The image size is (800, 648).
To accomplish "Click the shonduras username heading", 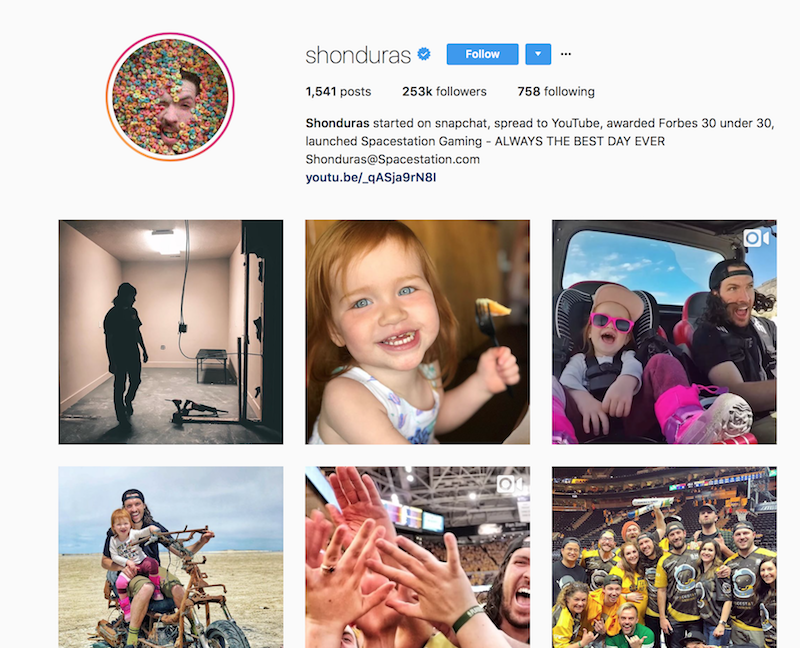I will [x=358, y=55].
